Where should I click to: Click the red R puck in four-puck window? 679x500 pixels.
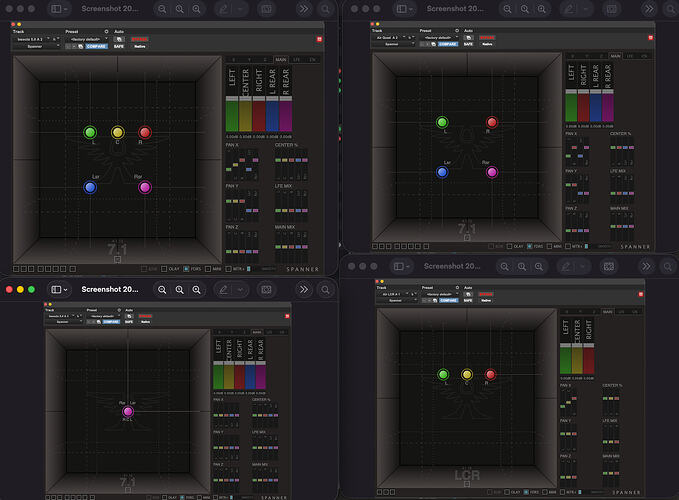(491, 122)
